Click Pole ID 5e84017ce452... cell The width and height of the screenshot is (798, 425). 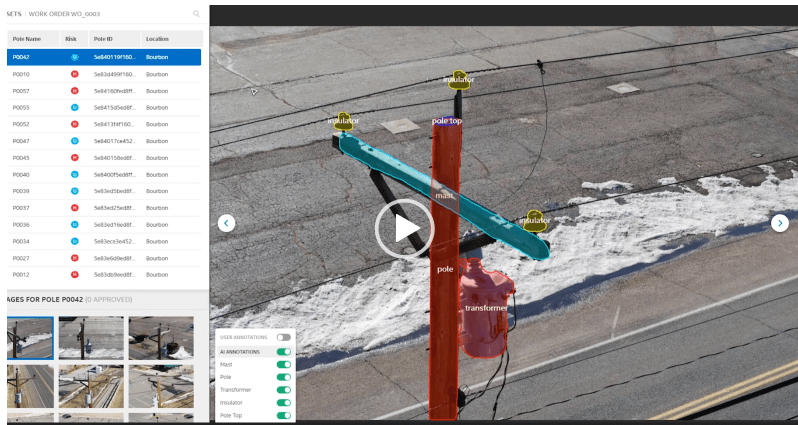(115, 141)
